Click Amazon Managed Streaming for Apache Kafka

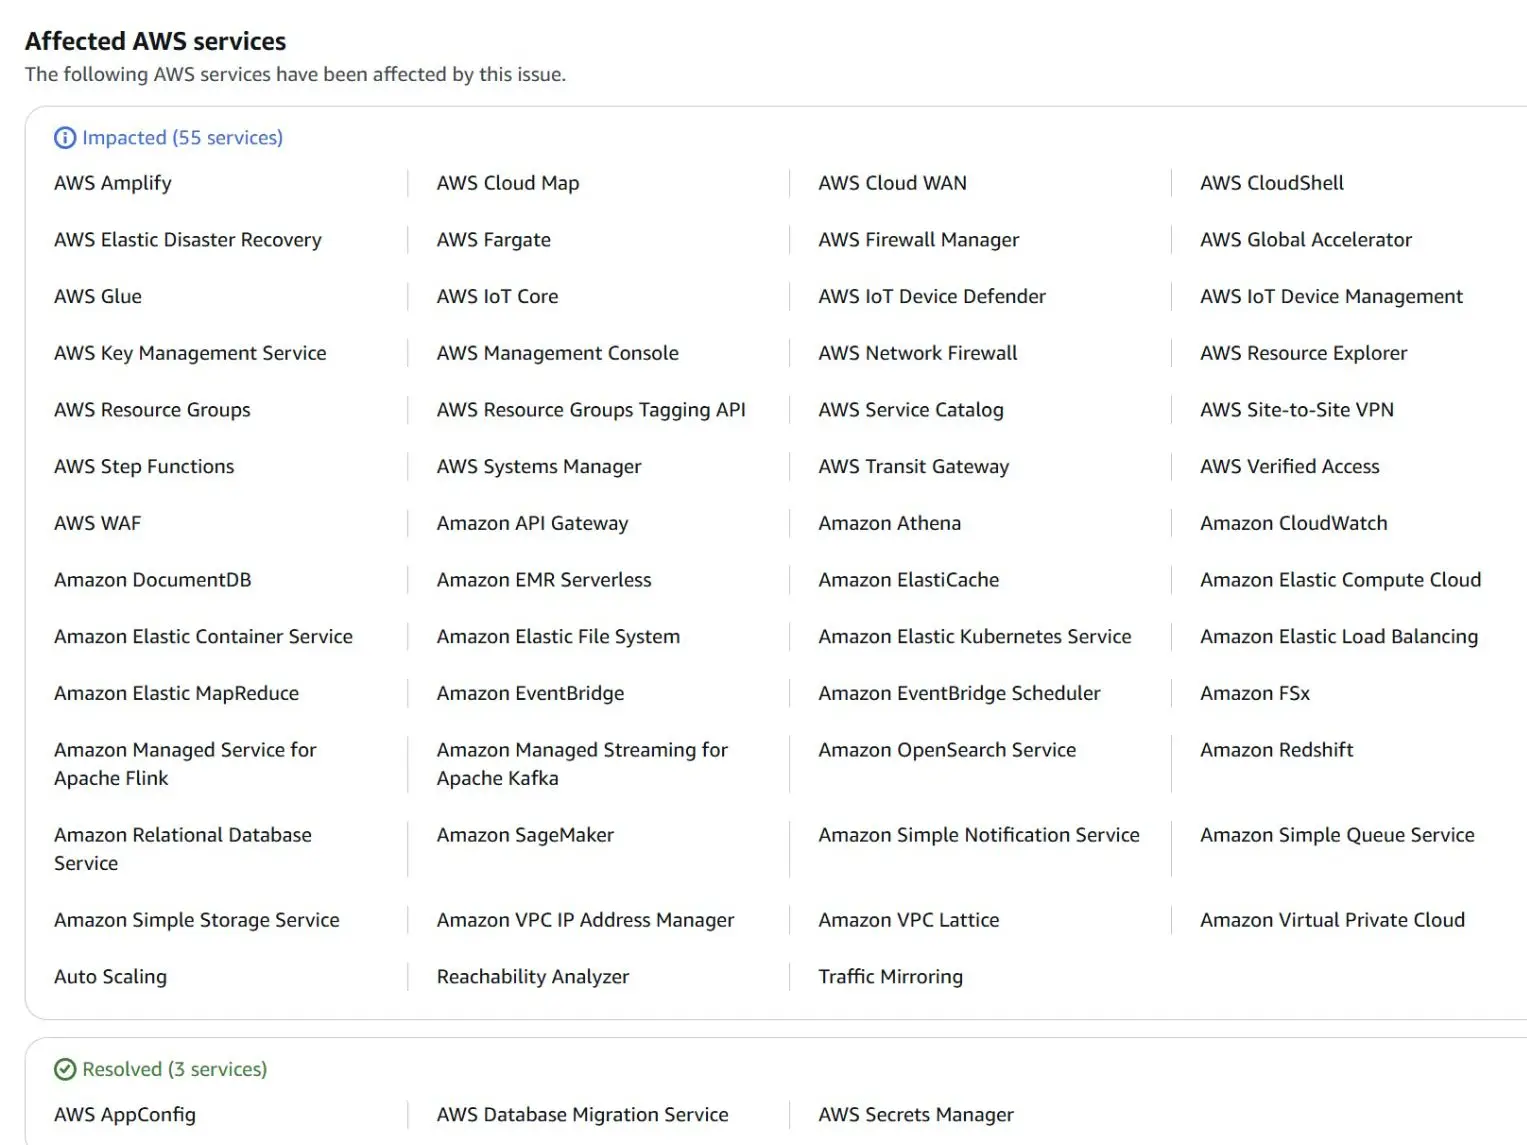coord(582,765)
